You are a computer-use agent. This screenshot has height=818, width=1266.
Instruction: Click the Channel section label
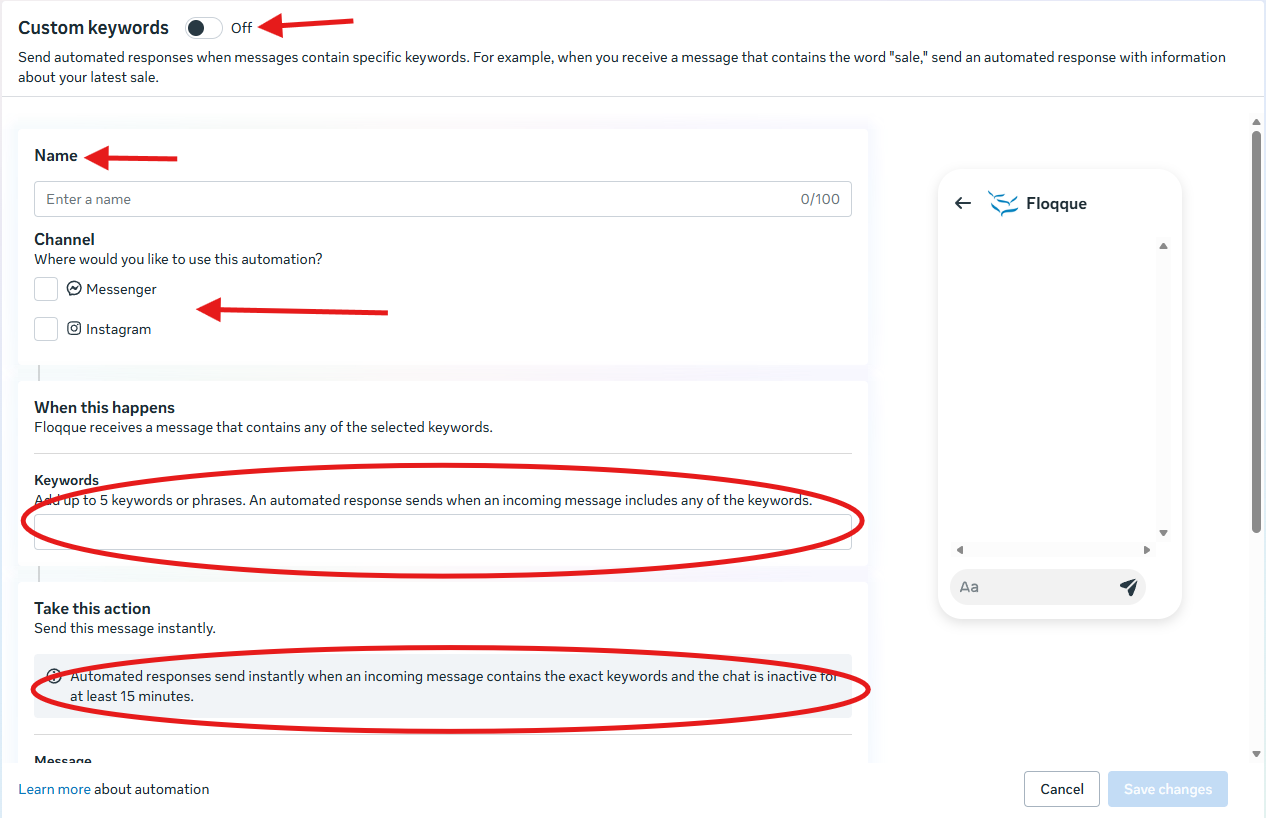(64, 239)
